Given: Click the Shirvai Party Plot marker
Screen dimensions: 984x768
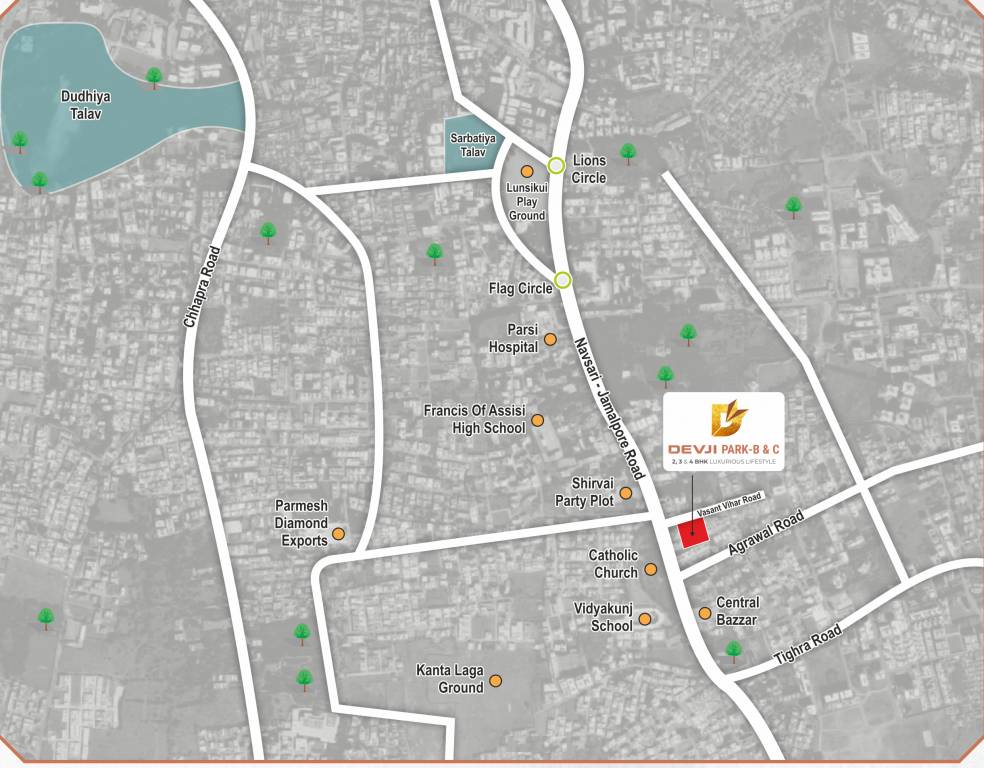Looking at the screenshot, I should [x=628, y=491].
